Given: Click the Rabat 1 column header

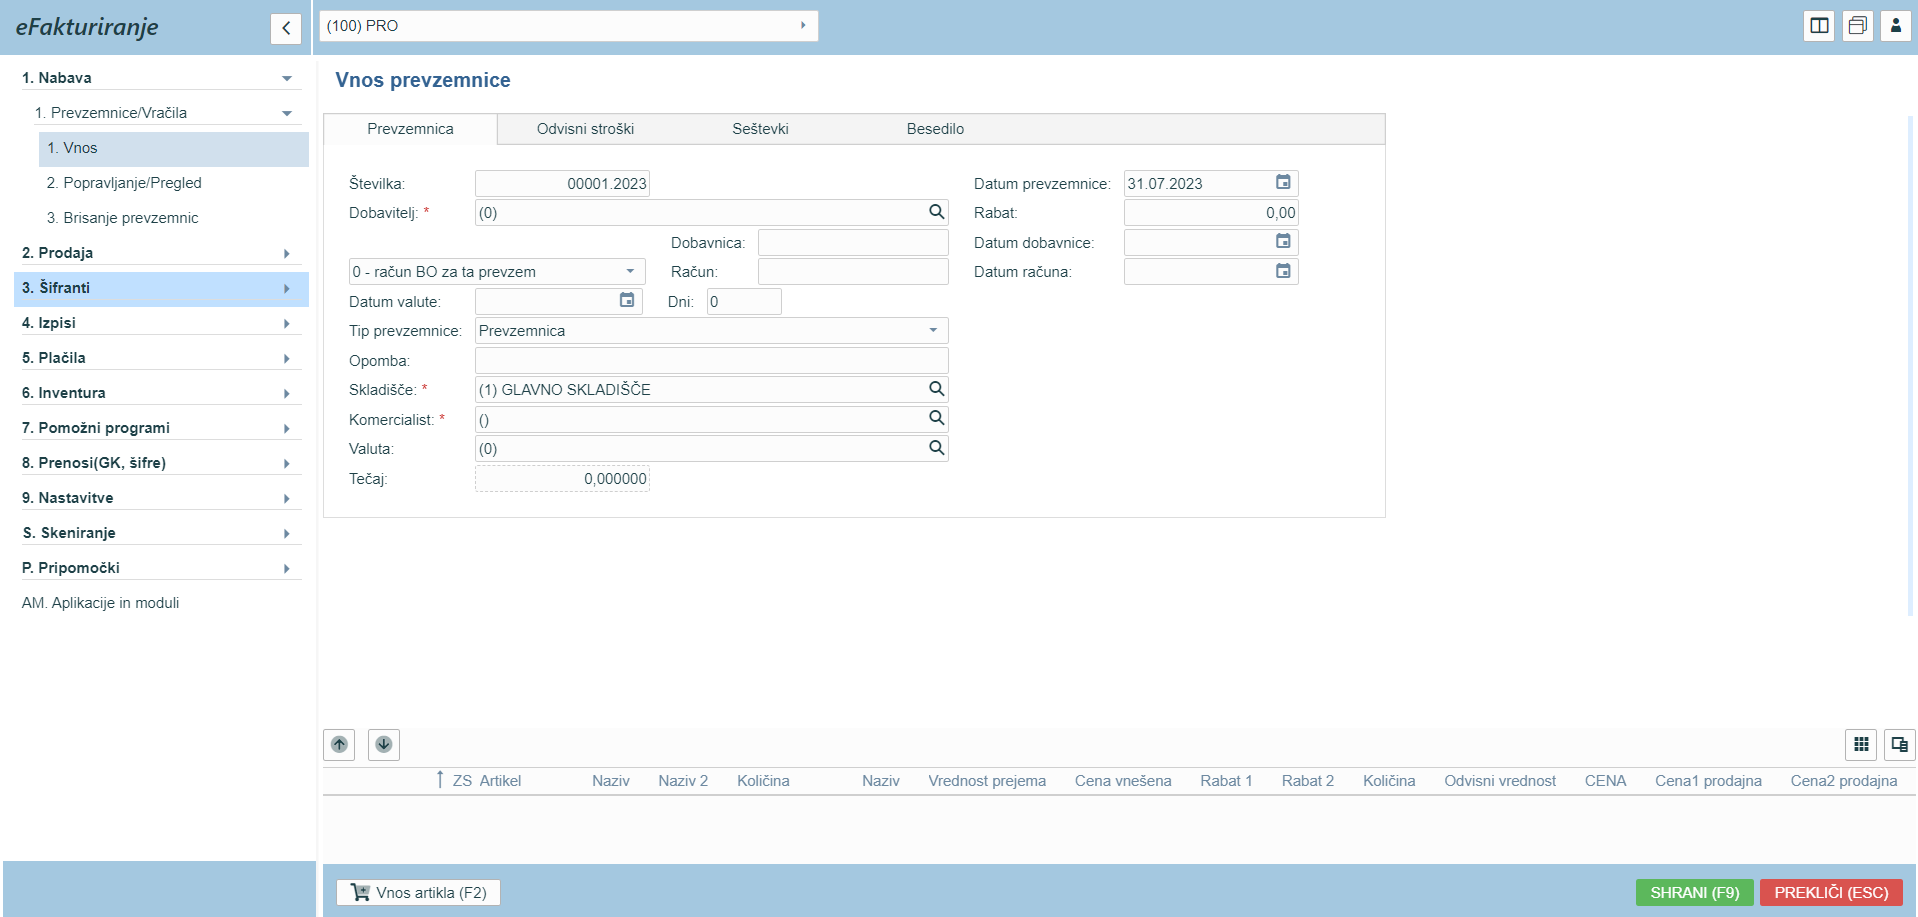Looking at the screenshot, I should pos(1226,781).
